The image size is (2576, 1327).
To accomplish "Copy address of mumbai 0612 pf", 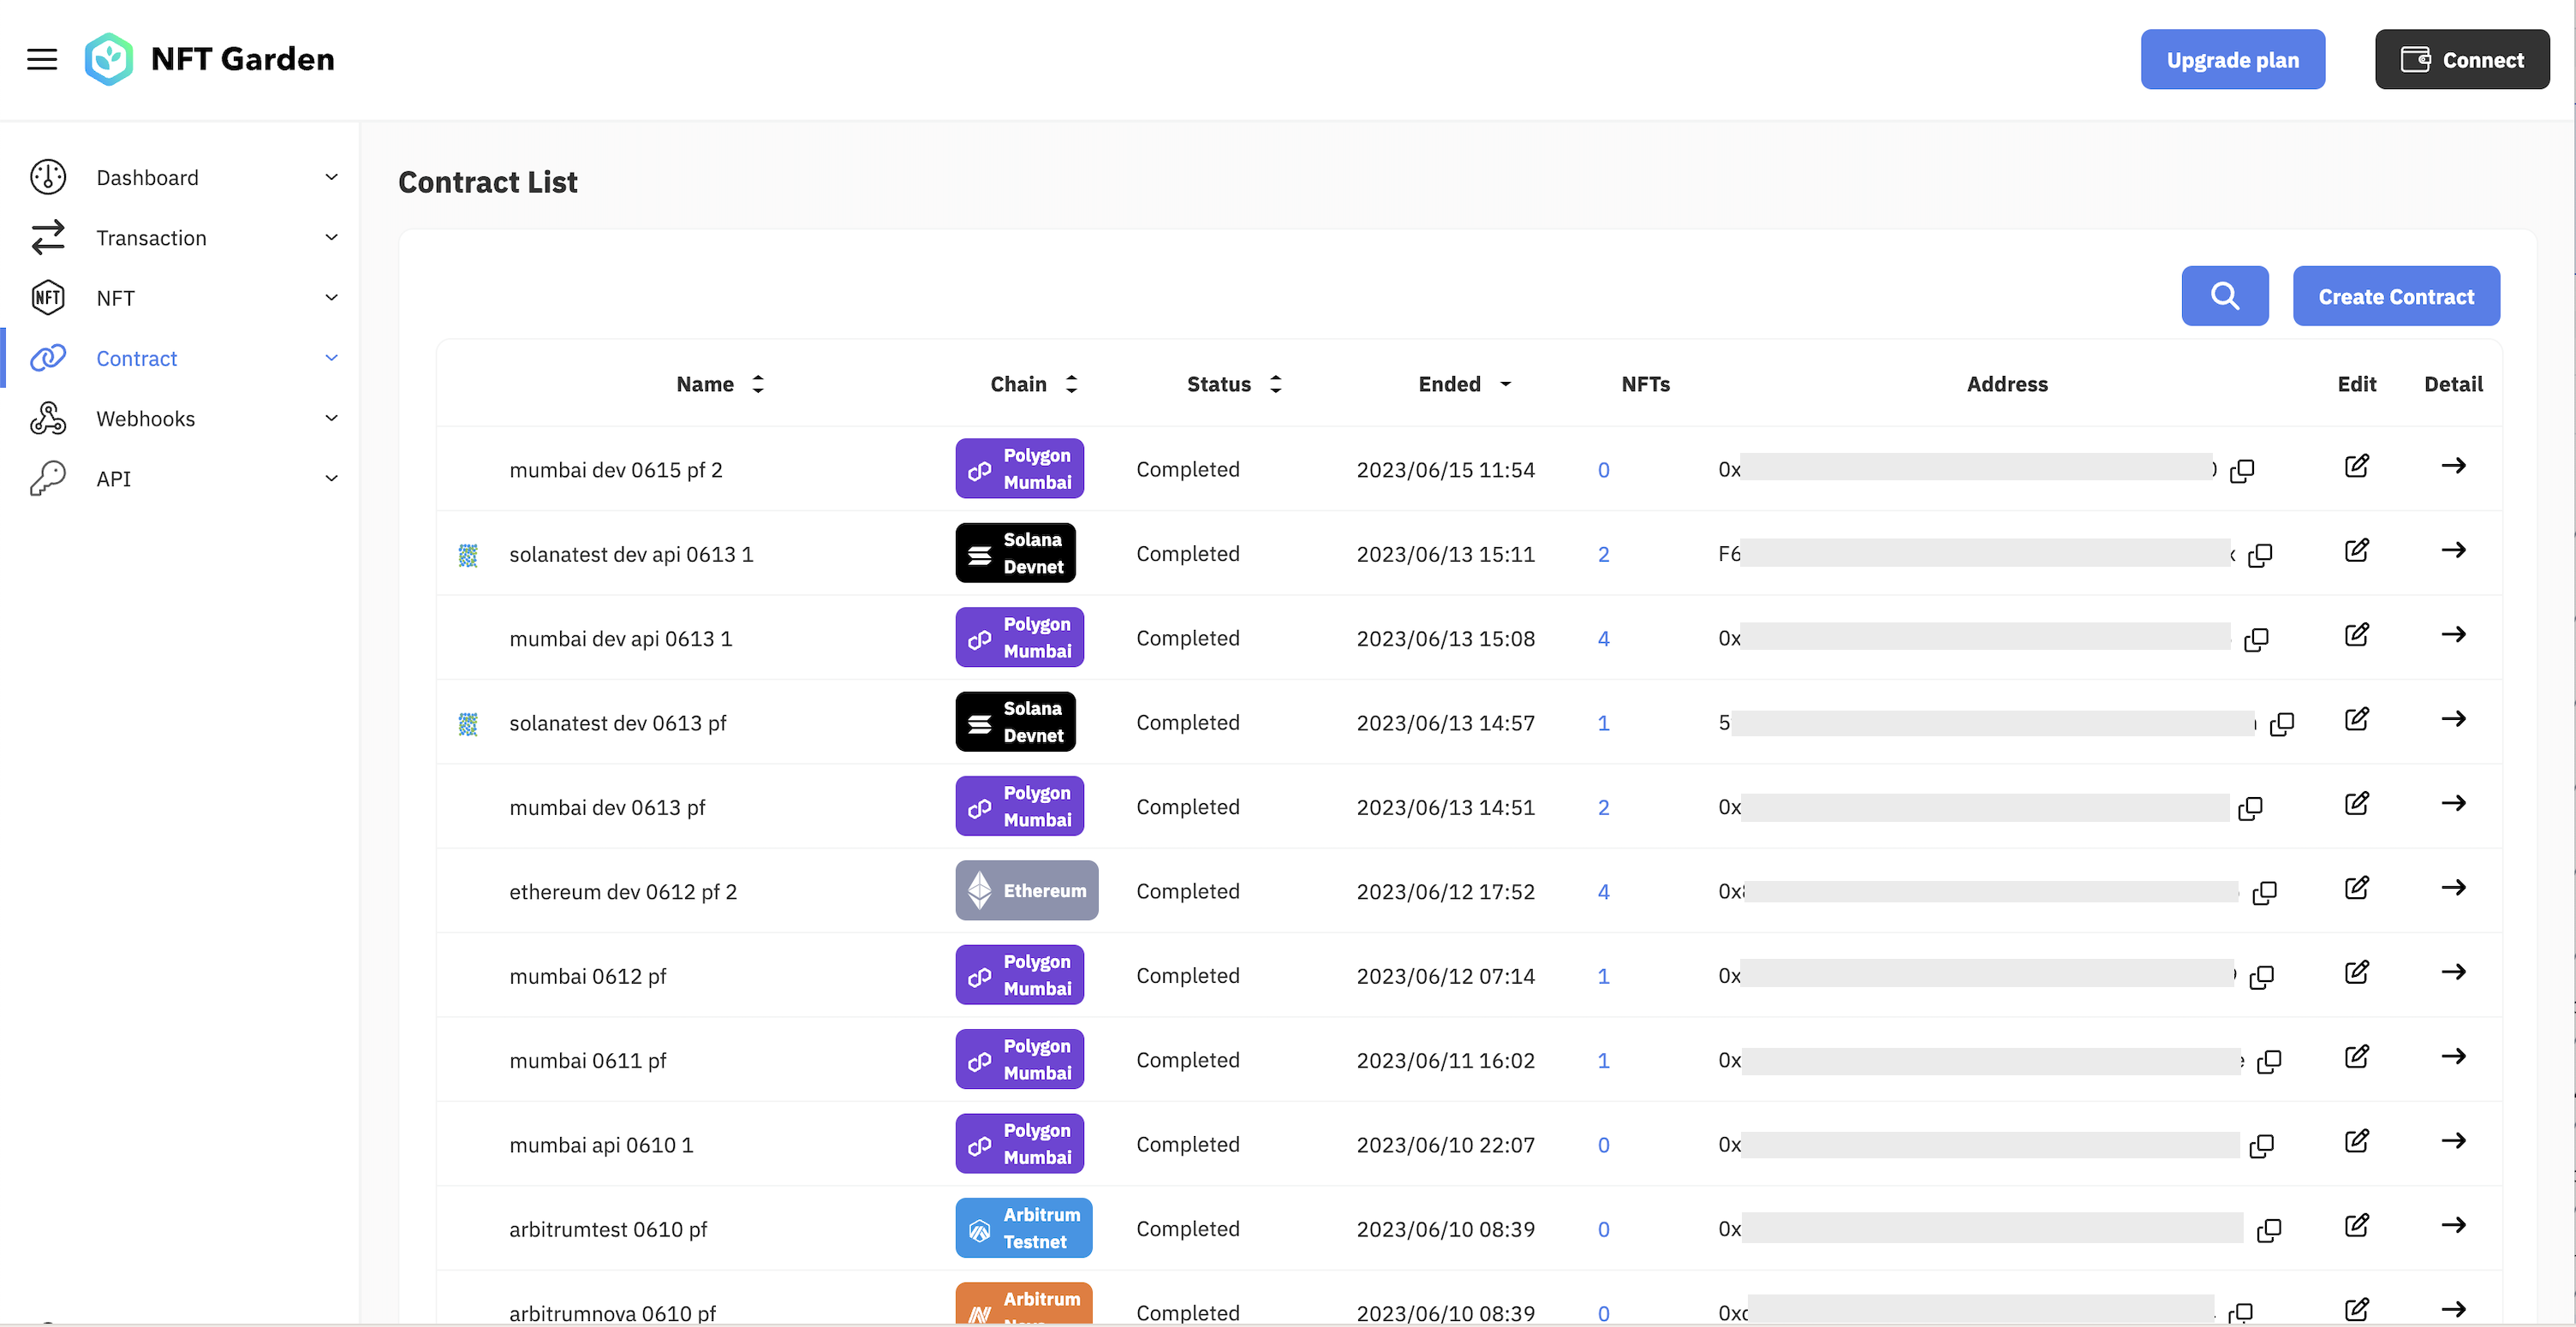I will [2261, 977].
